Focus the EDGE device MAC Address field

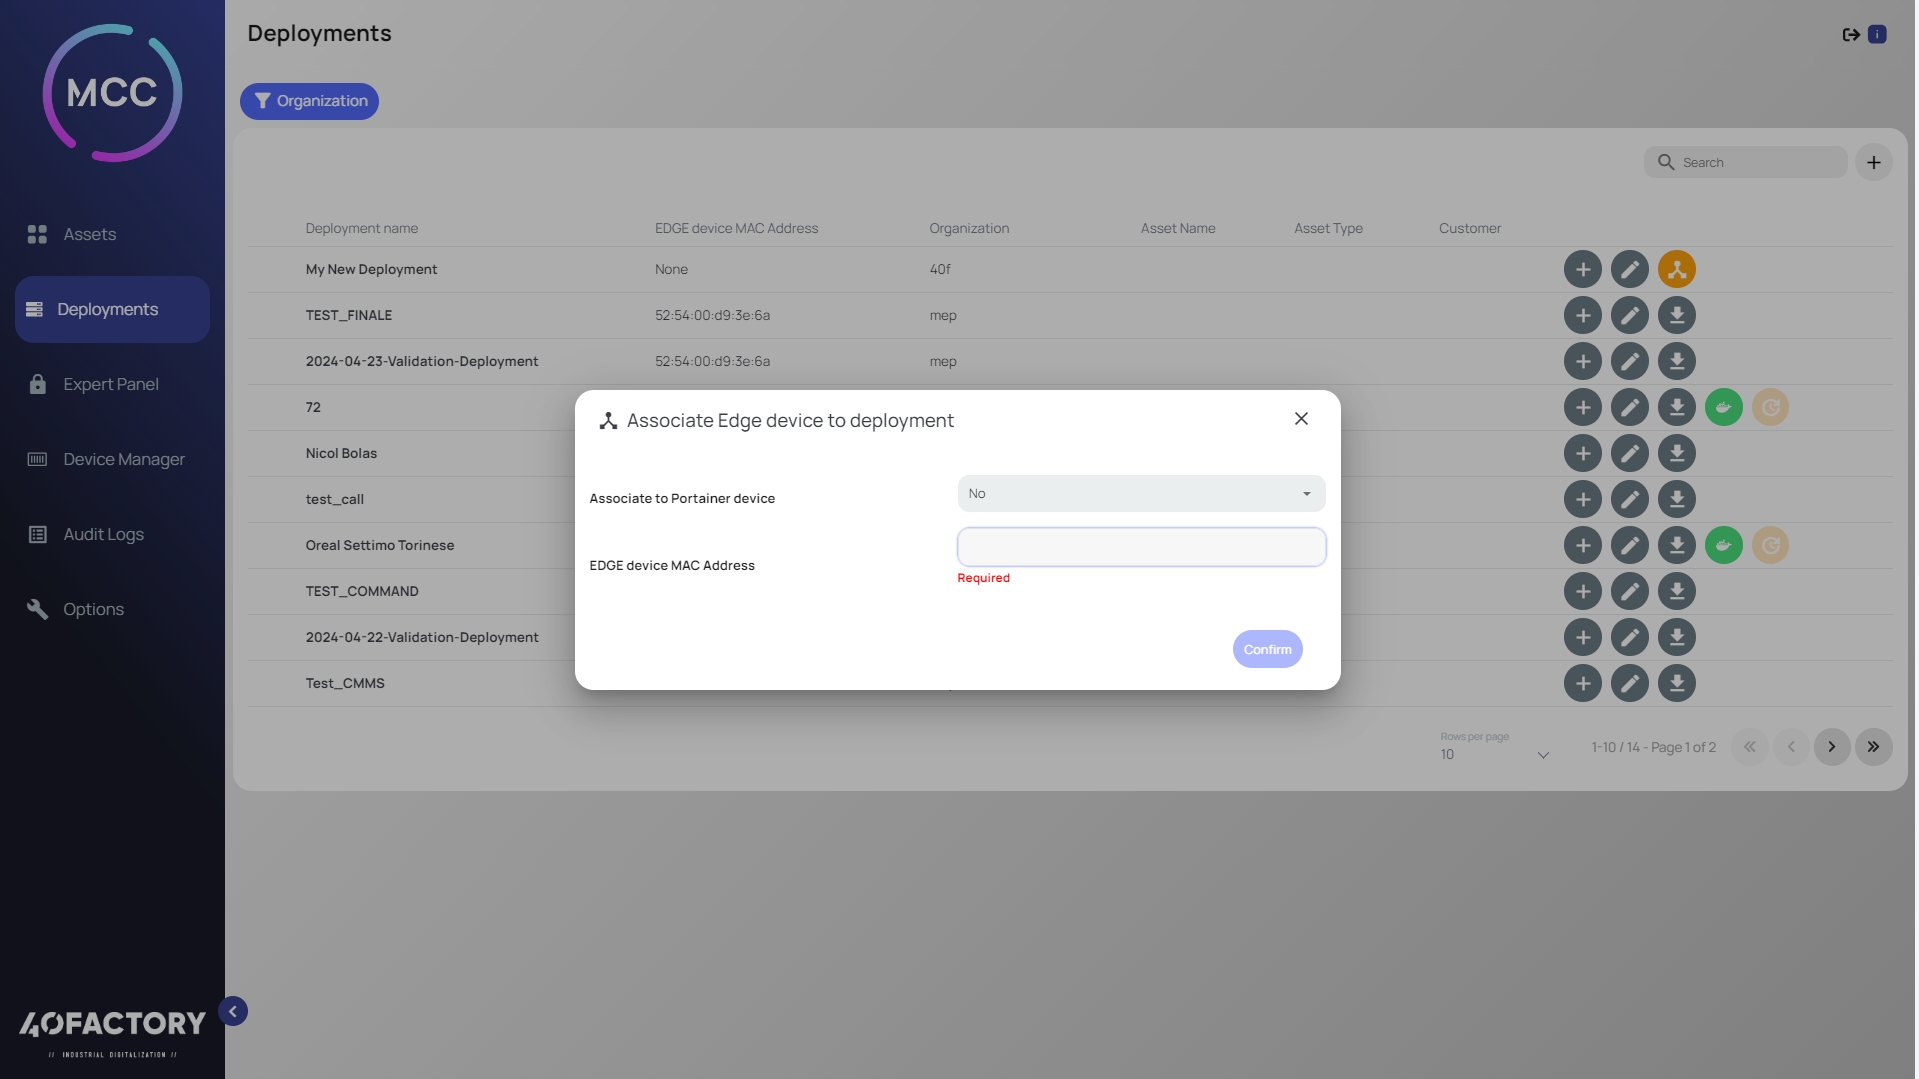pyautogui.click(x=1140, y=547)
